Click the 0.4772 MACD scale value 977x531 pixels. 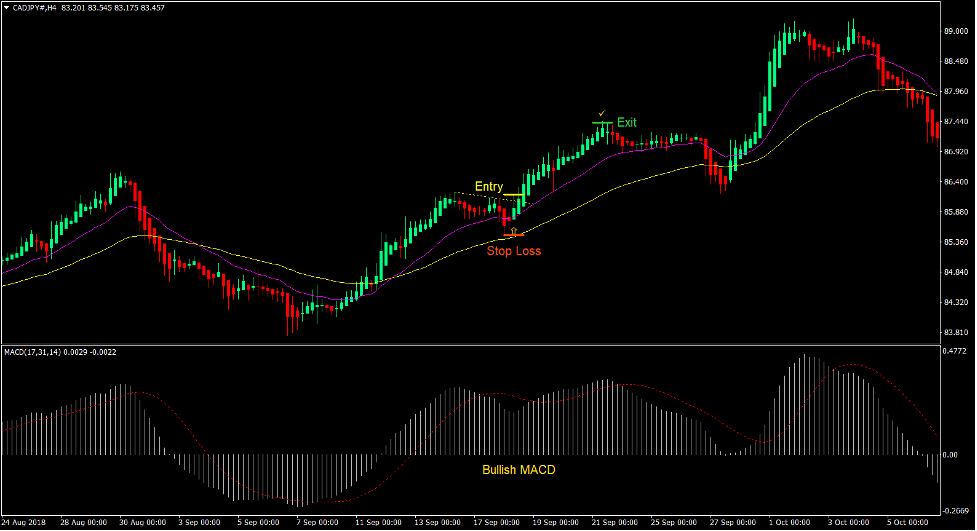(957, 352)
